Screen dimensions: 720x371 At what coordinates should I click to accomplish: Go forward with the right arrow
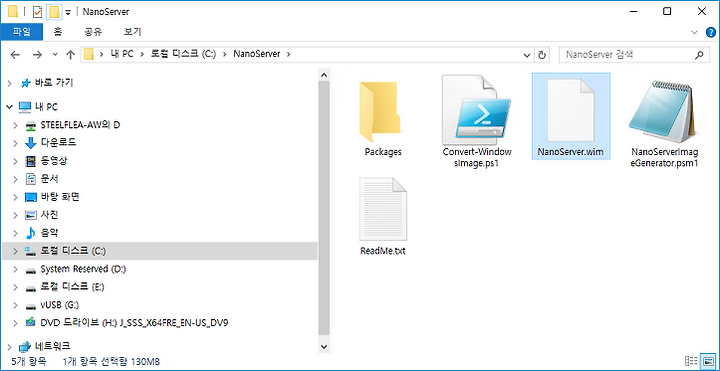pos(37,55)
